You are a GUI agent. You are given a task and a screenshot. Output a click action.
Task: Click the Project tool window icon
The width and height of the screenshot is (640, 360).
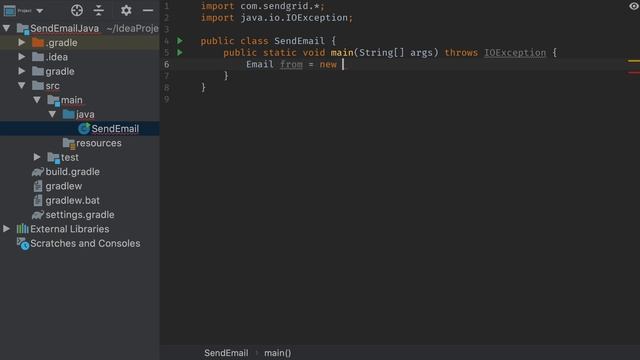9,11
